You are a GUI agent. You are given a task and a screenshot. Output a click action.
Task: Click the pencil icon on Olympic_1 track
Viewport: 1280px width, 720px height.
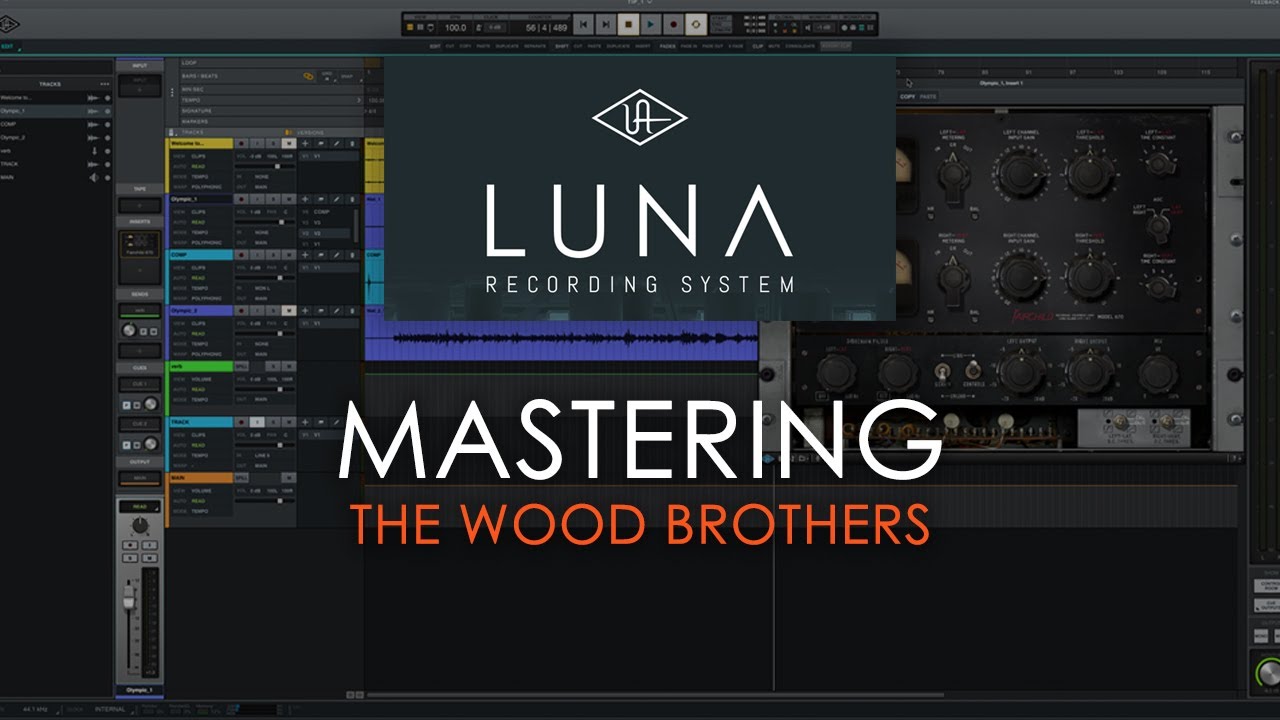[x=337, y=199]
